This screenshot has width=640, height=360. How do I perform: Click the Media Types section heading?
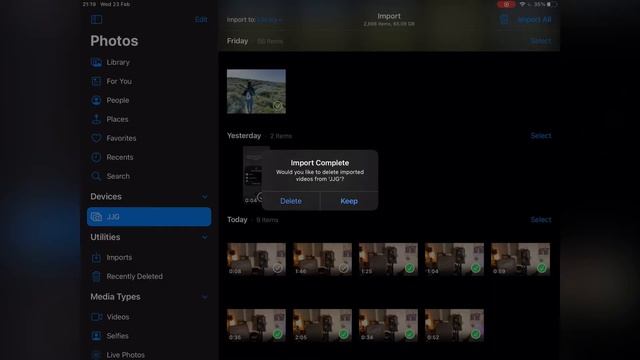coord(116,297)
